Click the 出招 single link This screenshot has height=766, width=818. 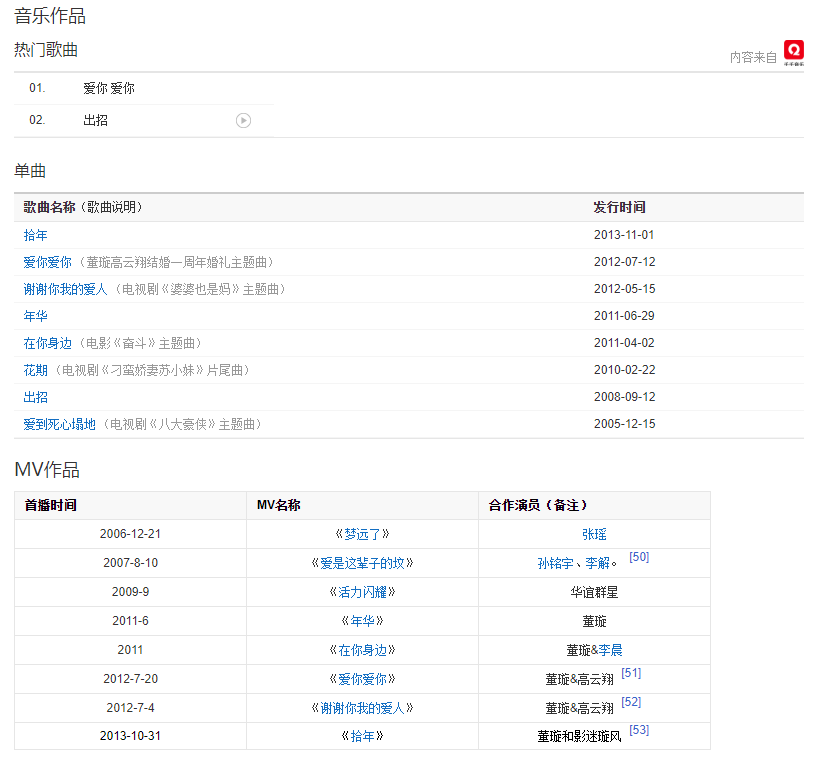(36, 397)
